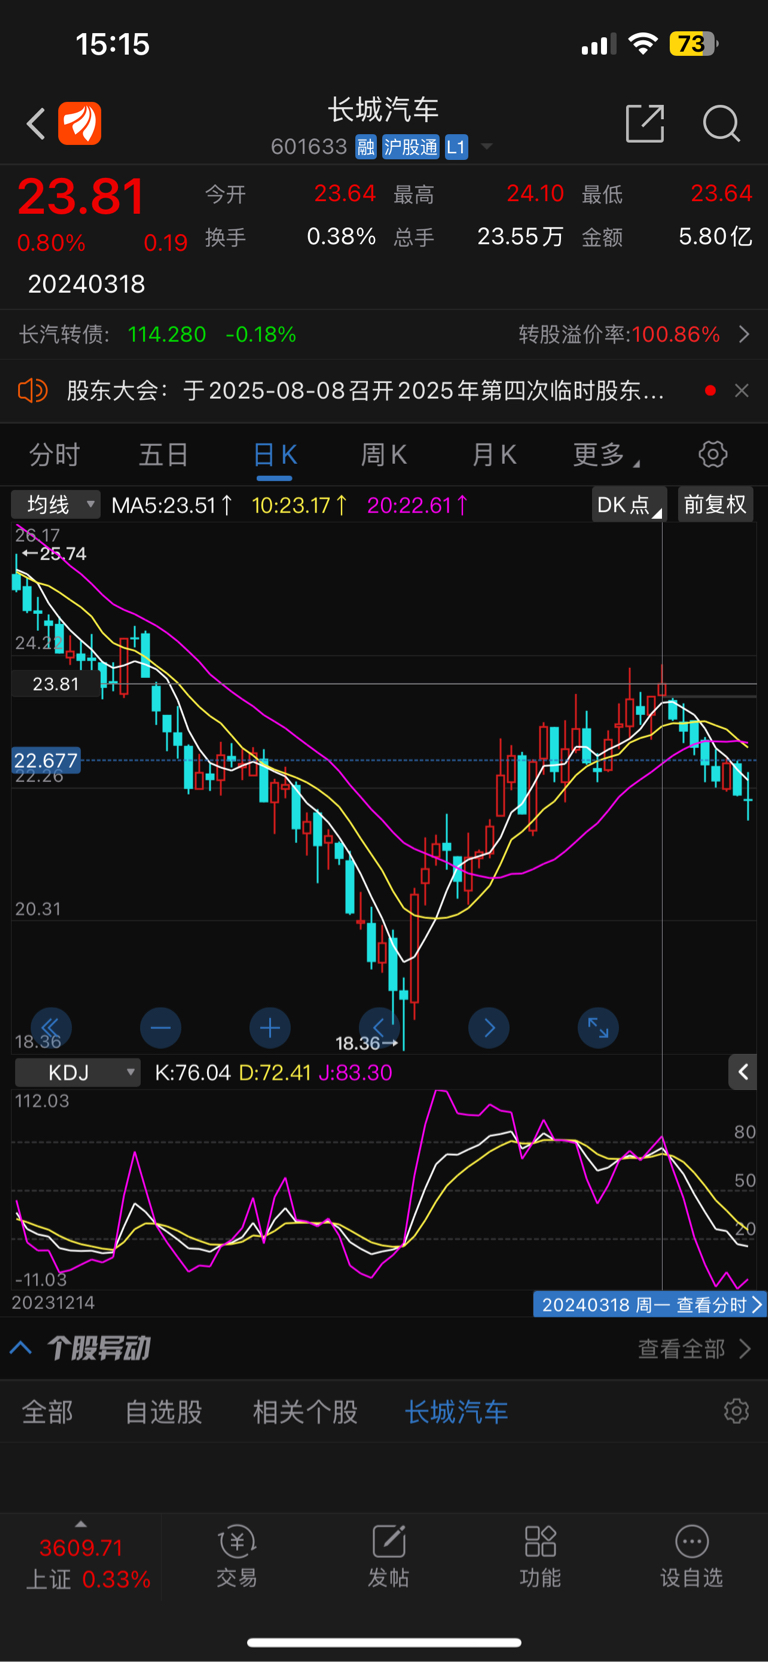This screenshot has width=768, height=1662.
Task: Open 长汽转债 convertible bond details chevron
Action: [x=744, y=334]
